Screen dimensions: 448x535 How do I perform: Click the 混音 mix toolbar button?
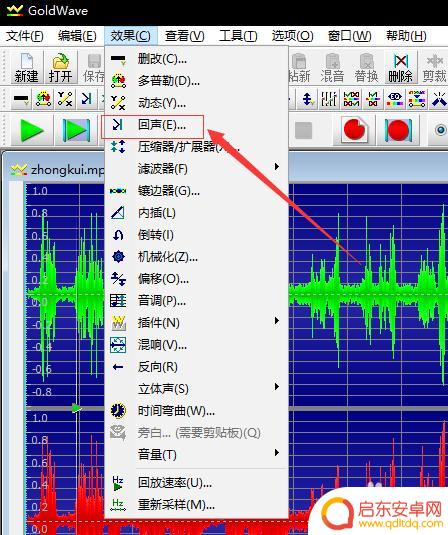pyautogui.click(x=332, y=68)
